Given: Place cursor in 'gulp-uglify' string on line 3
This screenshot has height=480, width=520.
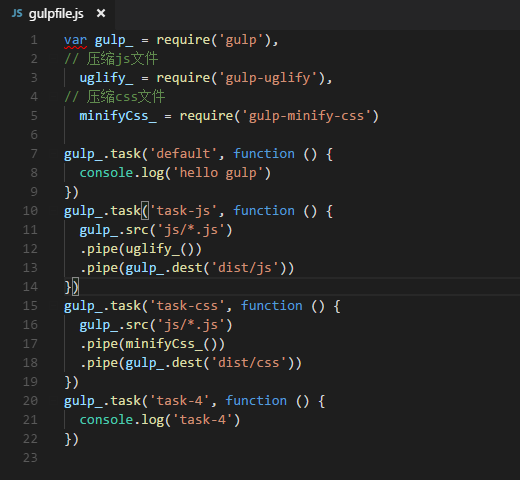Looking at the screenshot, I should pos(268,78).
